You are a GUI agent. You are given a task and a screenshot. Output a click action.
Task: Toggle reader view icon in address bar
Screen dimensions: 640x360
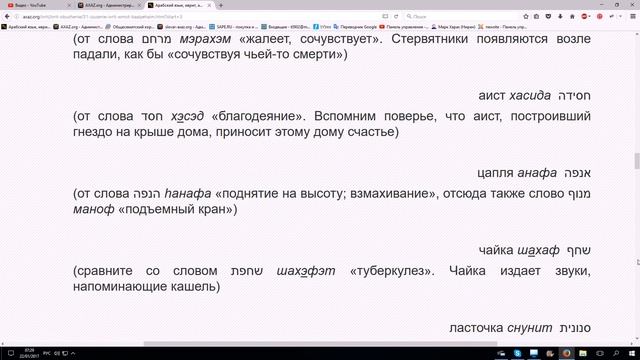click(x=385, y=16)
